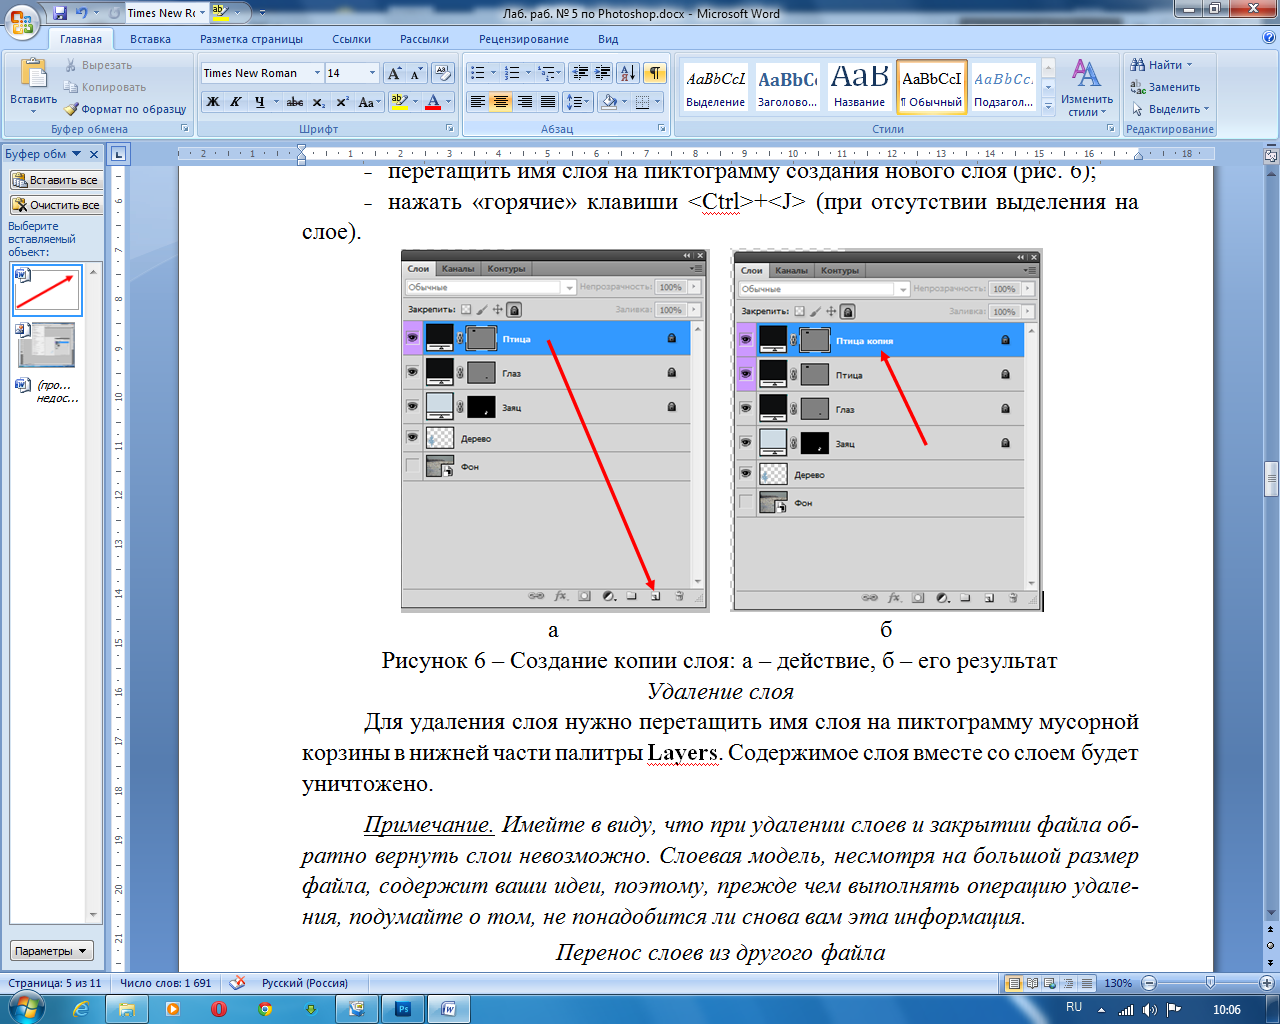Switch to Рецензирование tab
The width and height of the screenshot is (1280, 1024).
click(x=523, y=39)
